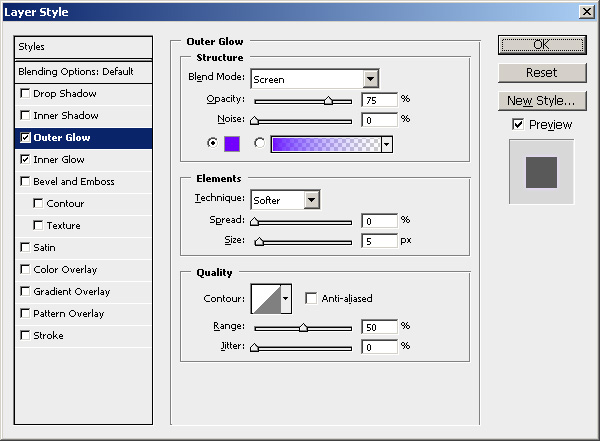Click the OK button
The height and width of the screenshot is (441, 600).
(542, 45)
